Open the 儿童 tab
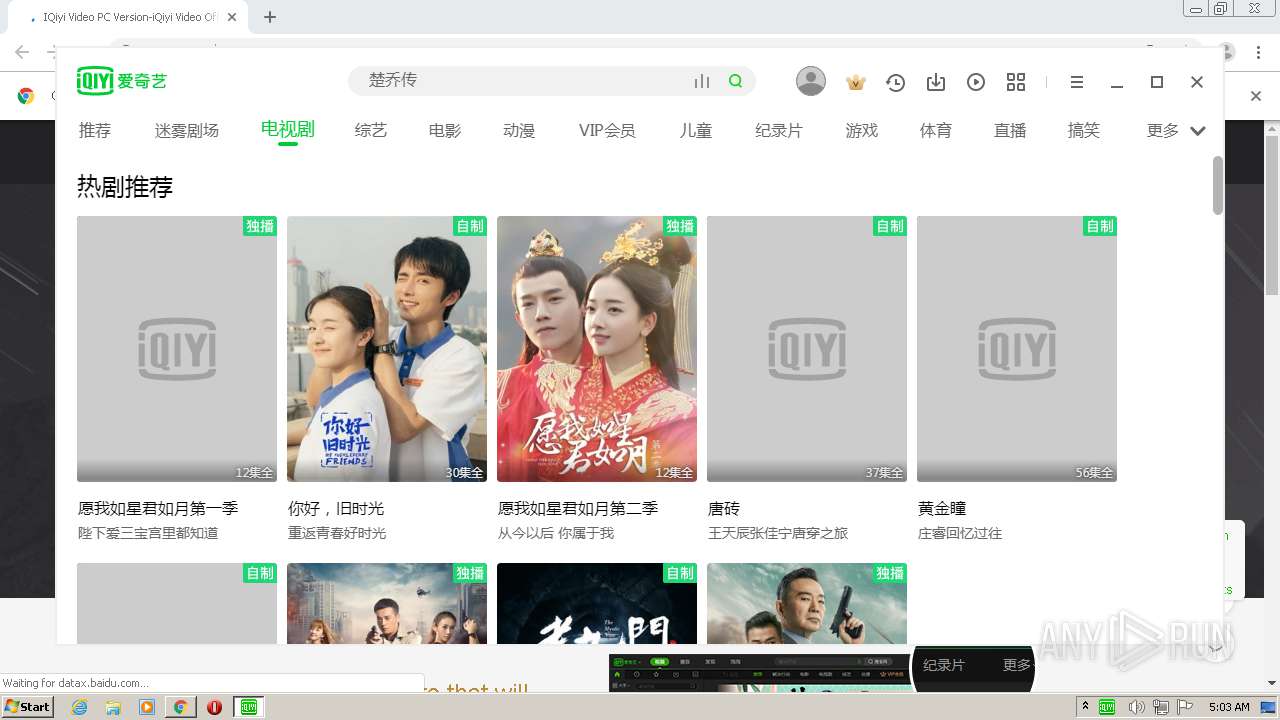Viewport: 1280px width, 720px height. point(696,131)
